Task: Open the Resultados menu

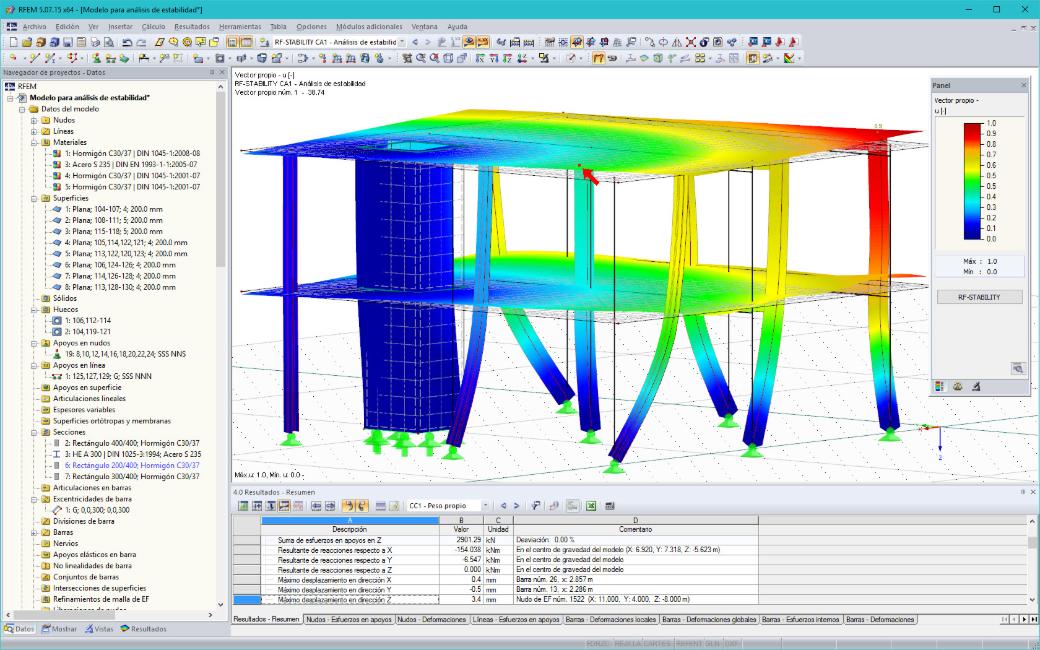Action: 192,27
